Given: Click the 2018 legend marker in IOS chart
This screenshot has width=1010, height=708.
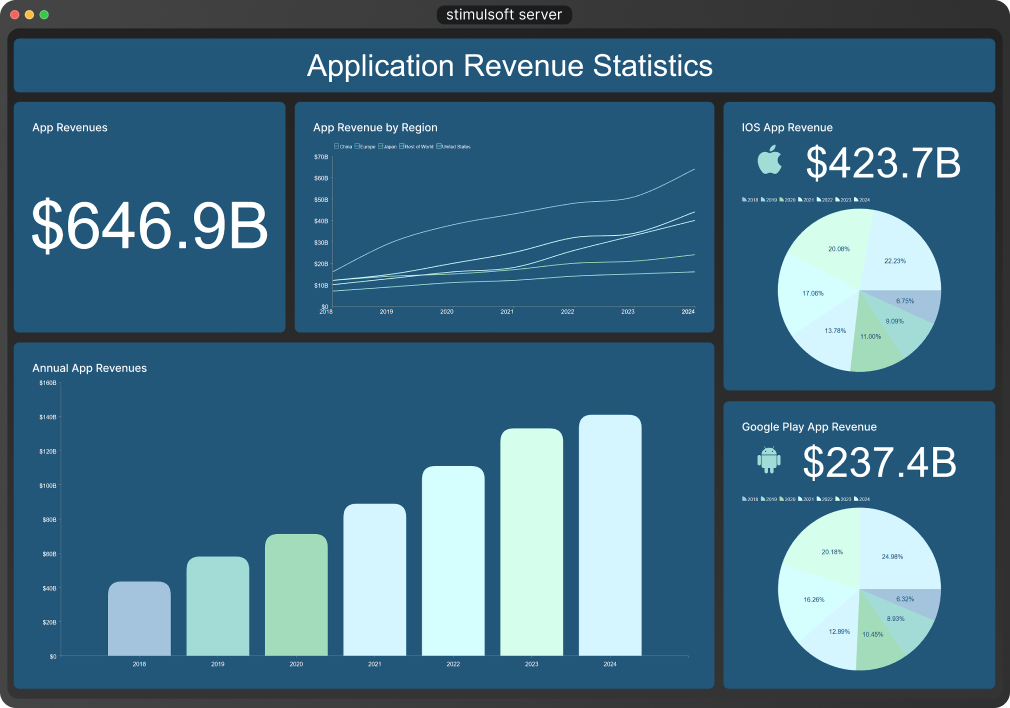Looking at the screenshot, I should 745,200.
